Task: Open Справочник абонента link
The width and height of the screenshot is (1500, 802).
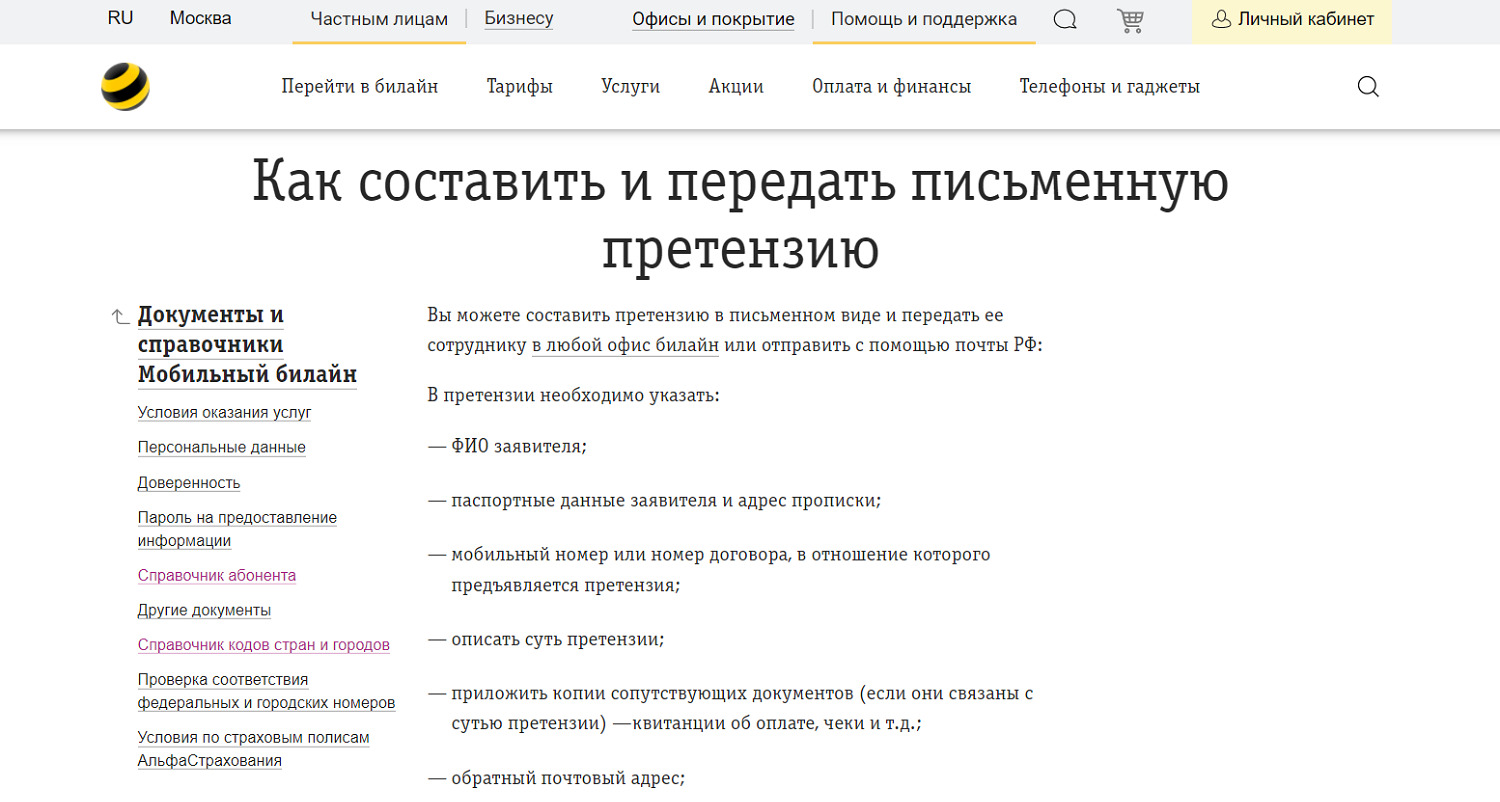Action: click(217, 576)
